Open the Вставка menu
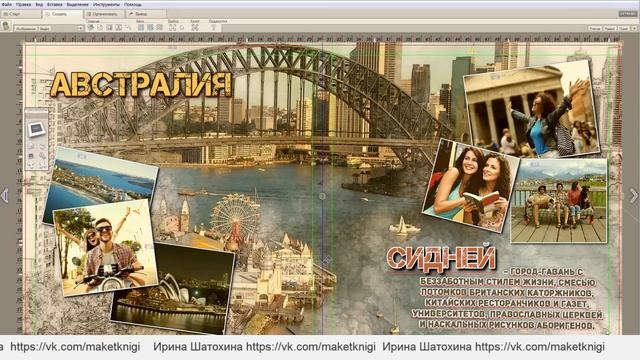Image resolution: width=640 pixels, height=360 pixels. pyautogui.click(x=55, y=4)
